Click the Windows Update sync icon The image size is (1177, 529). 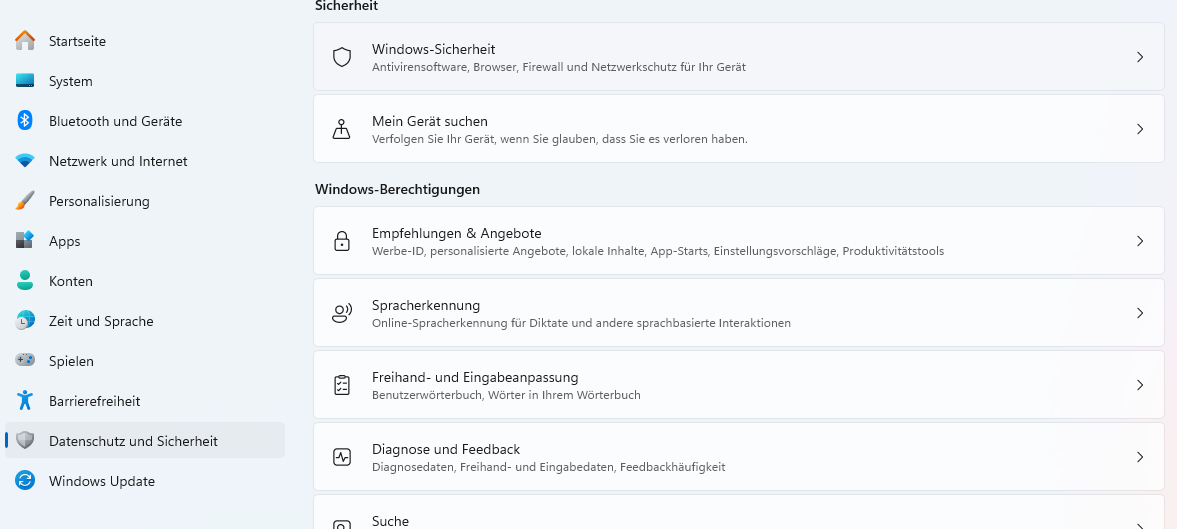(25, 481)
